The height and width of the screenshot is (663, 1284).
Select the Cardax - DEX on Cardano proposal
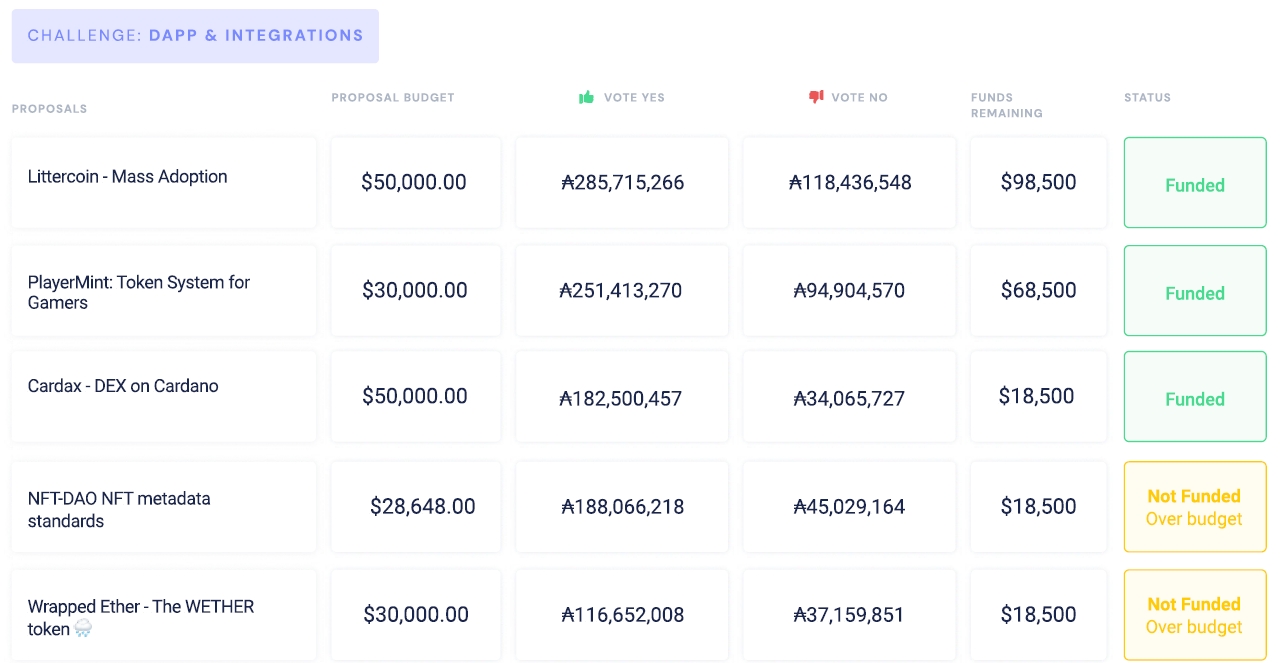(x=123, y=386)
